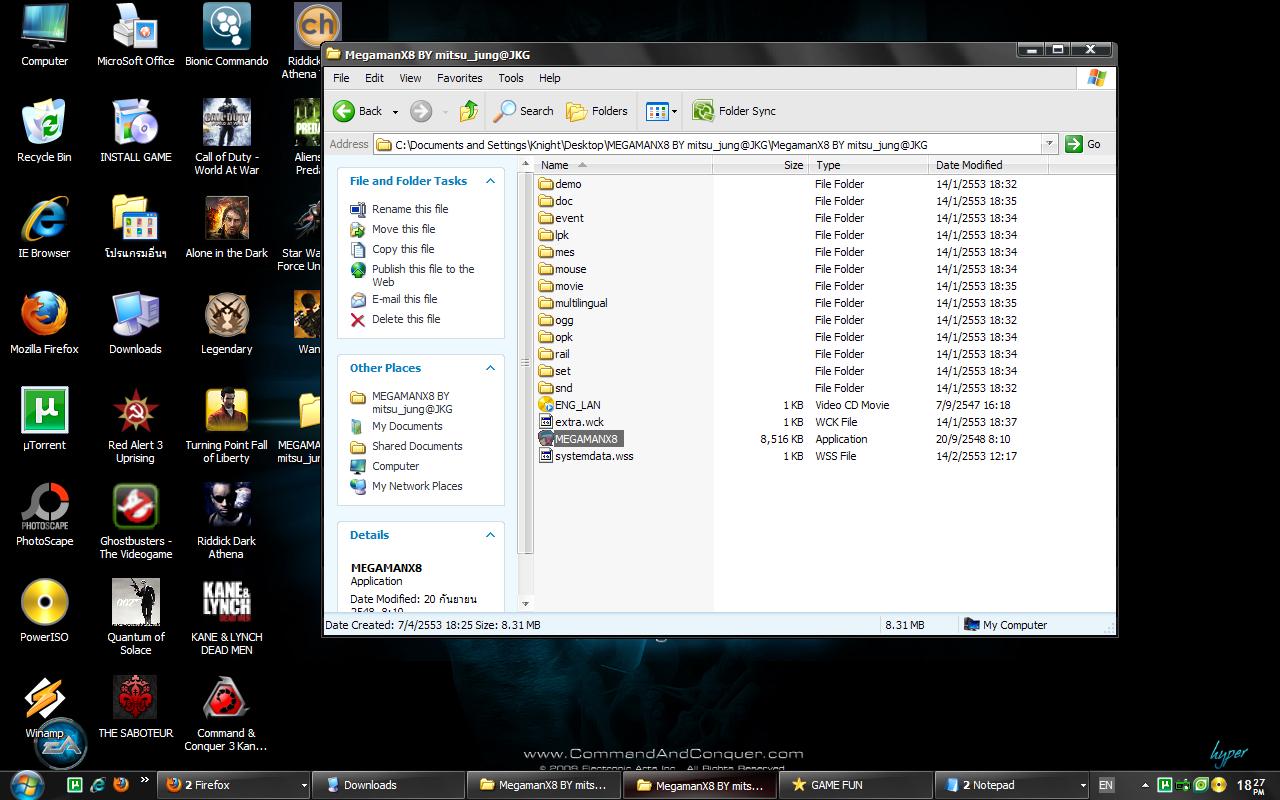The image size is (1280, 800).
Task: Open the Views toolbar icon
Action: (x=657, y=111)
